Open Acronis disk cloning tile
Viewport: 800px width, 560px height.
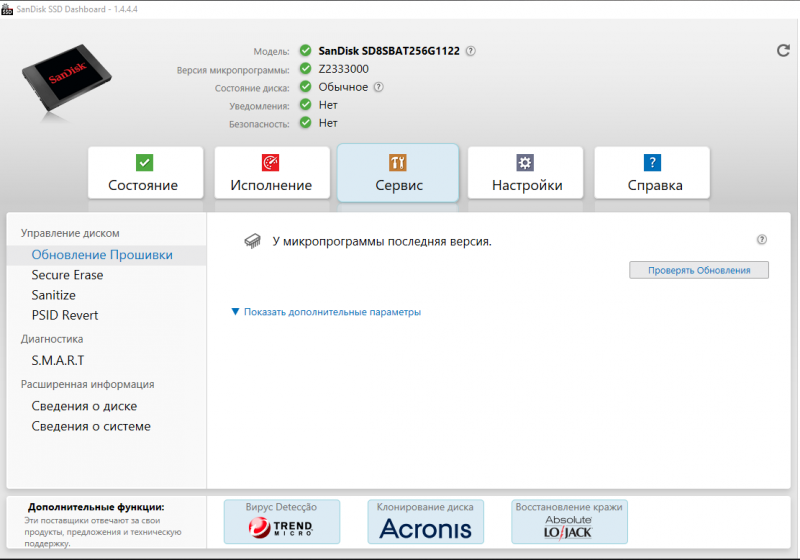(x=426, y=522)
